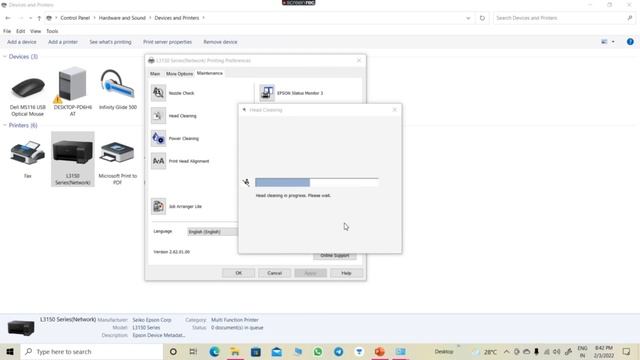Switch to the More Options tab

pos(179,73)
